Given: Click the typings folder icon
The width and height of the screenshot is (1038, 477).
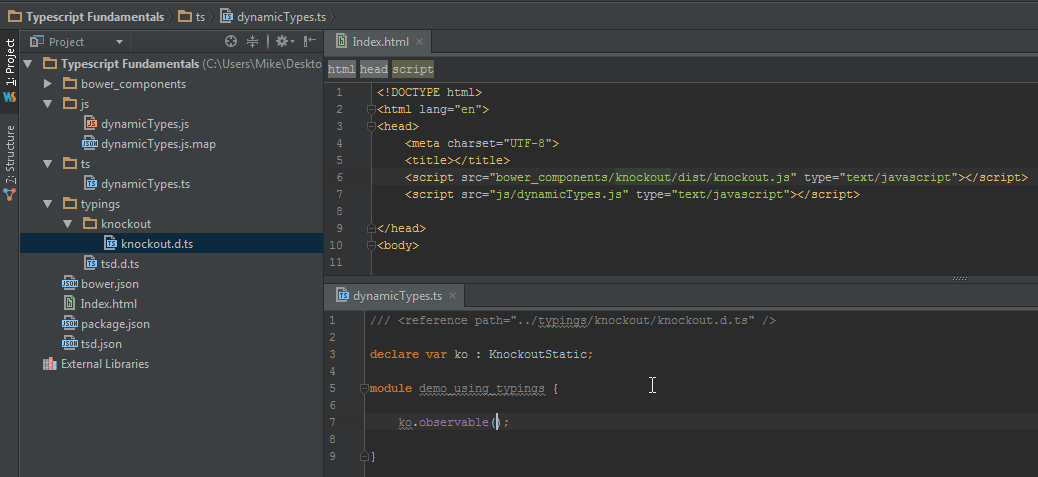Looking at the screenshot, I should coord(70,204).
